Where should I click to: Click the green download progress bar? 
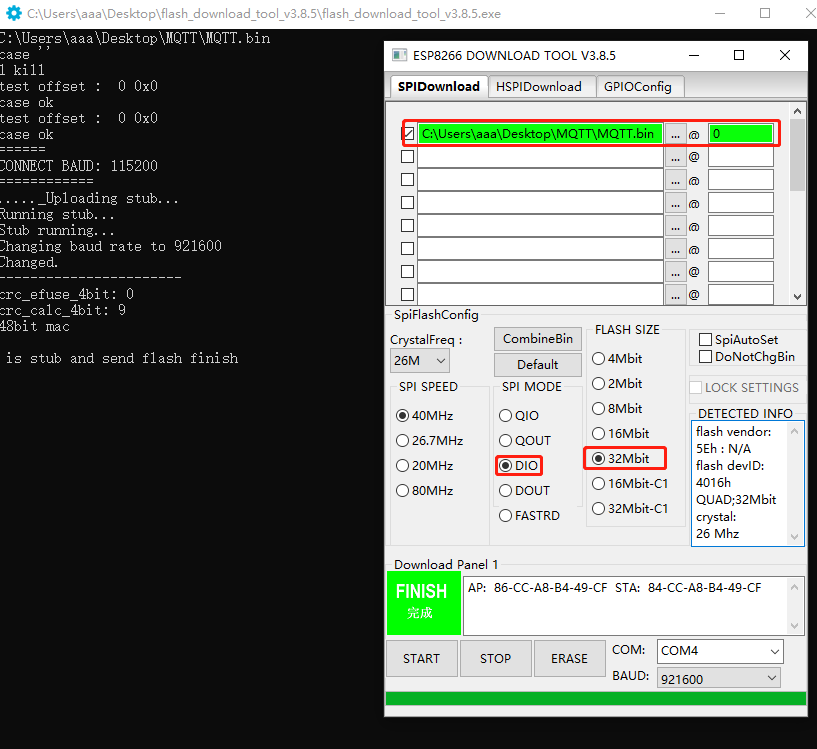596,698
